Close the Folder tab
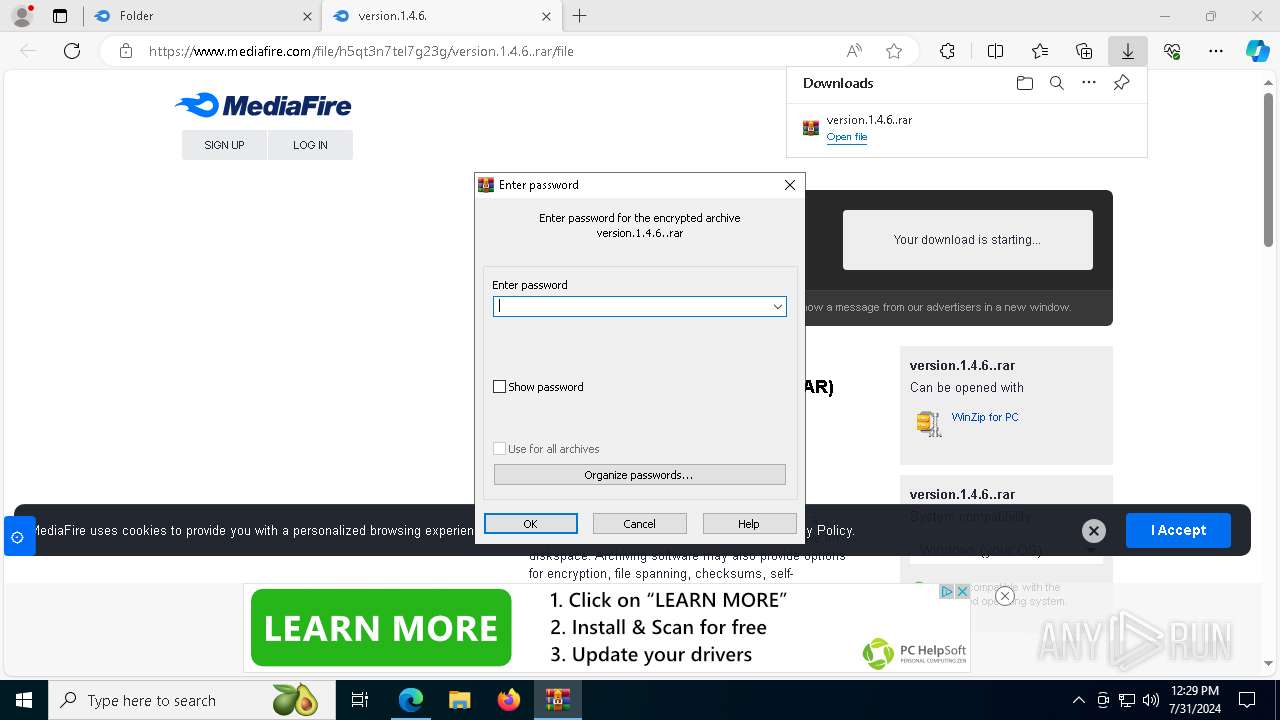The image size is (1280, 720). [307, 16]
